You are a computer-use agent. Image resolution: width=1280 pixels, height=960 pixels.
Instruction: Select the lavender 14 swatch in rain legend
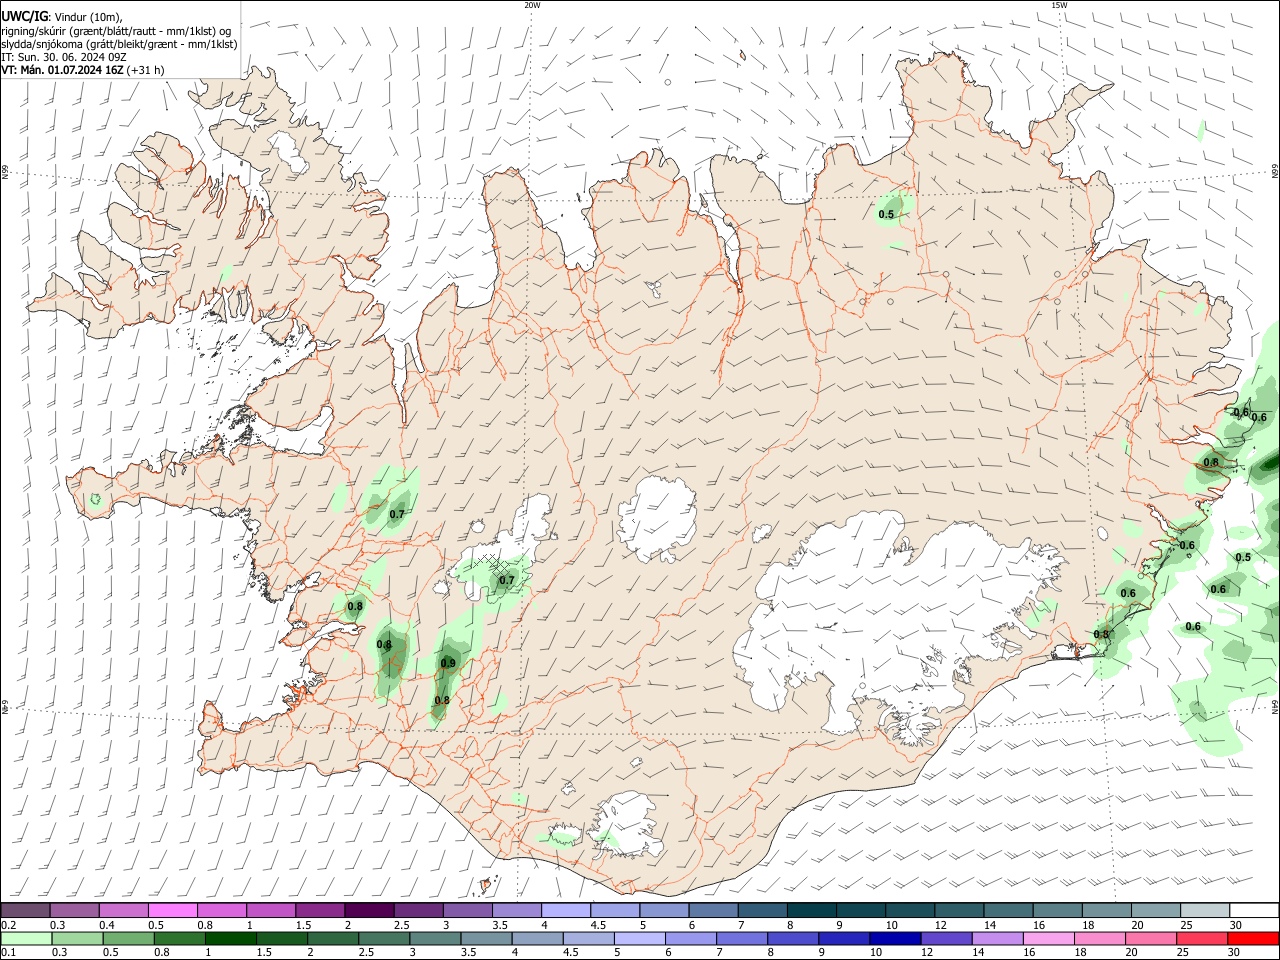[996, 938]
